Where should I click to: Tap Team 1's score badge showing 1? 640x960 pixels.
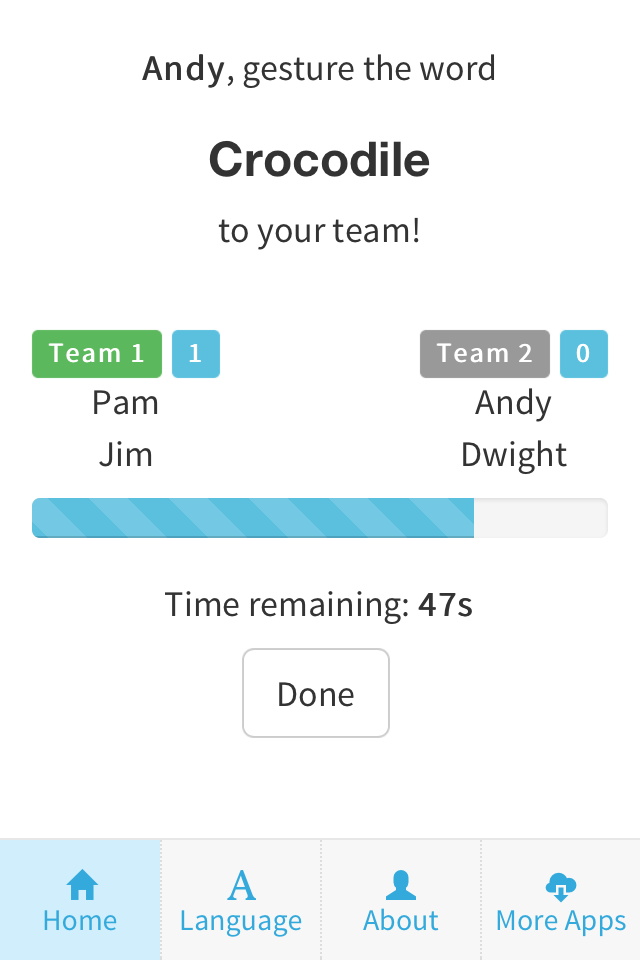coord(196,354)
